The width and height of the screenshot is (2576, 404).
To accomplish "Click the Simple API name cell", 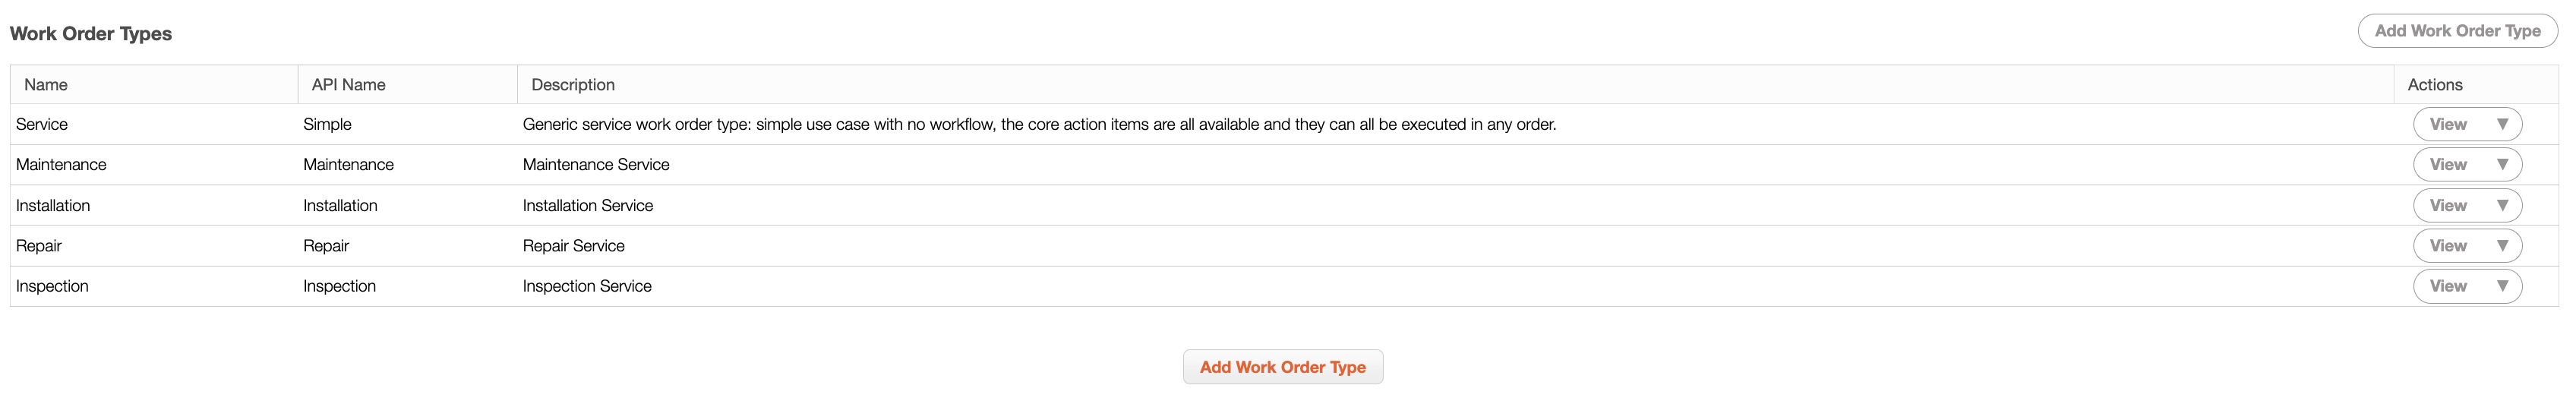I will tap(327, 125).
